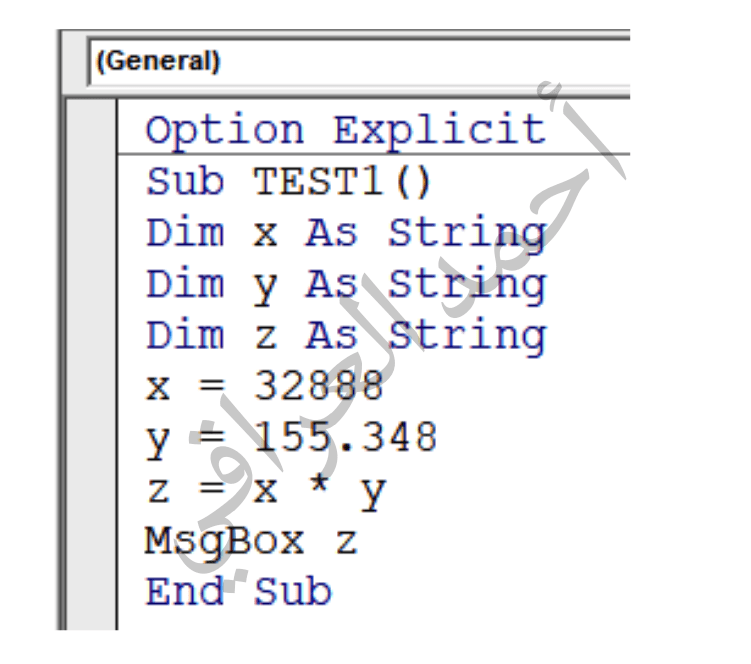
Task: Place cursor on Dim y As String line
Action: 345,285
